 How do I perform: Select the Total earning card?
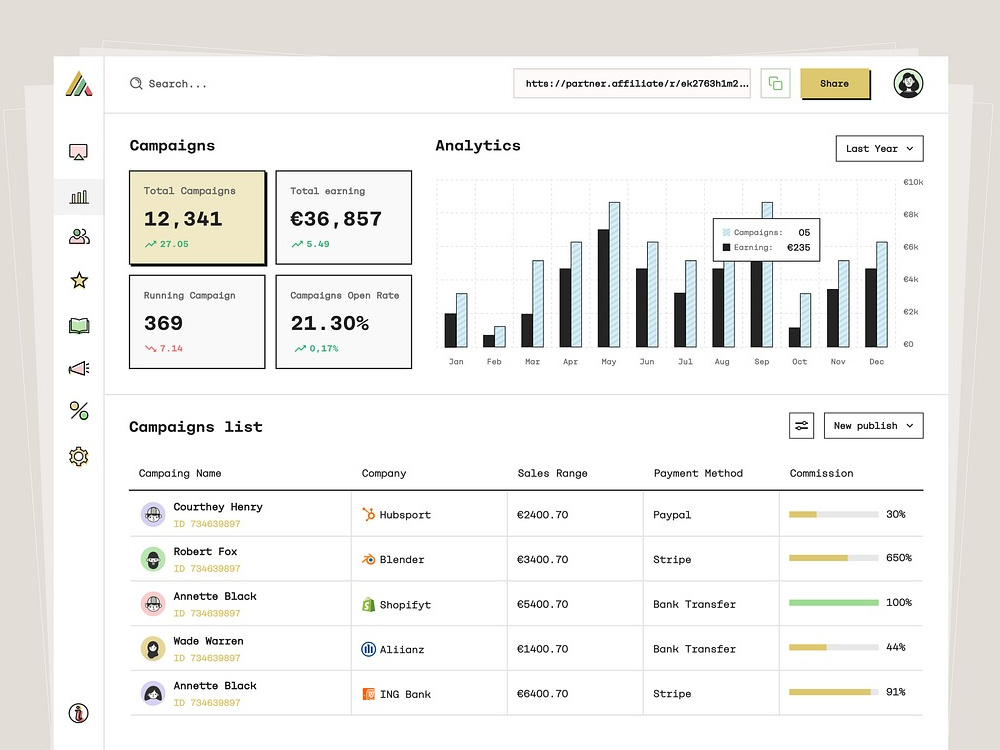click(x=344, y=217)
